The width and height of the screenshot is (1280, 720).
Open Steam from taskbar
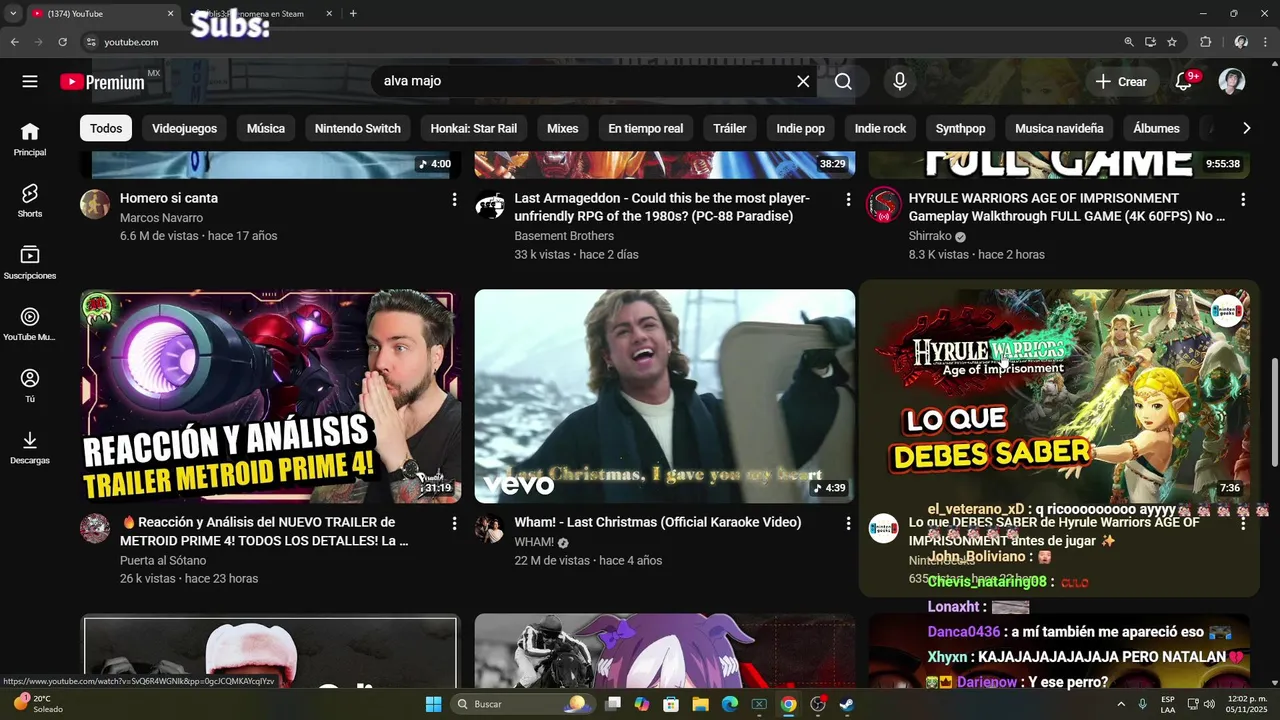(x=847, y=704)
